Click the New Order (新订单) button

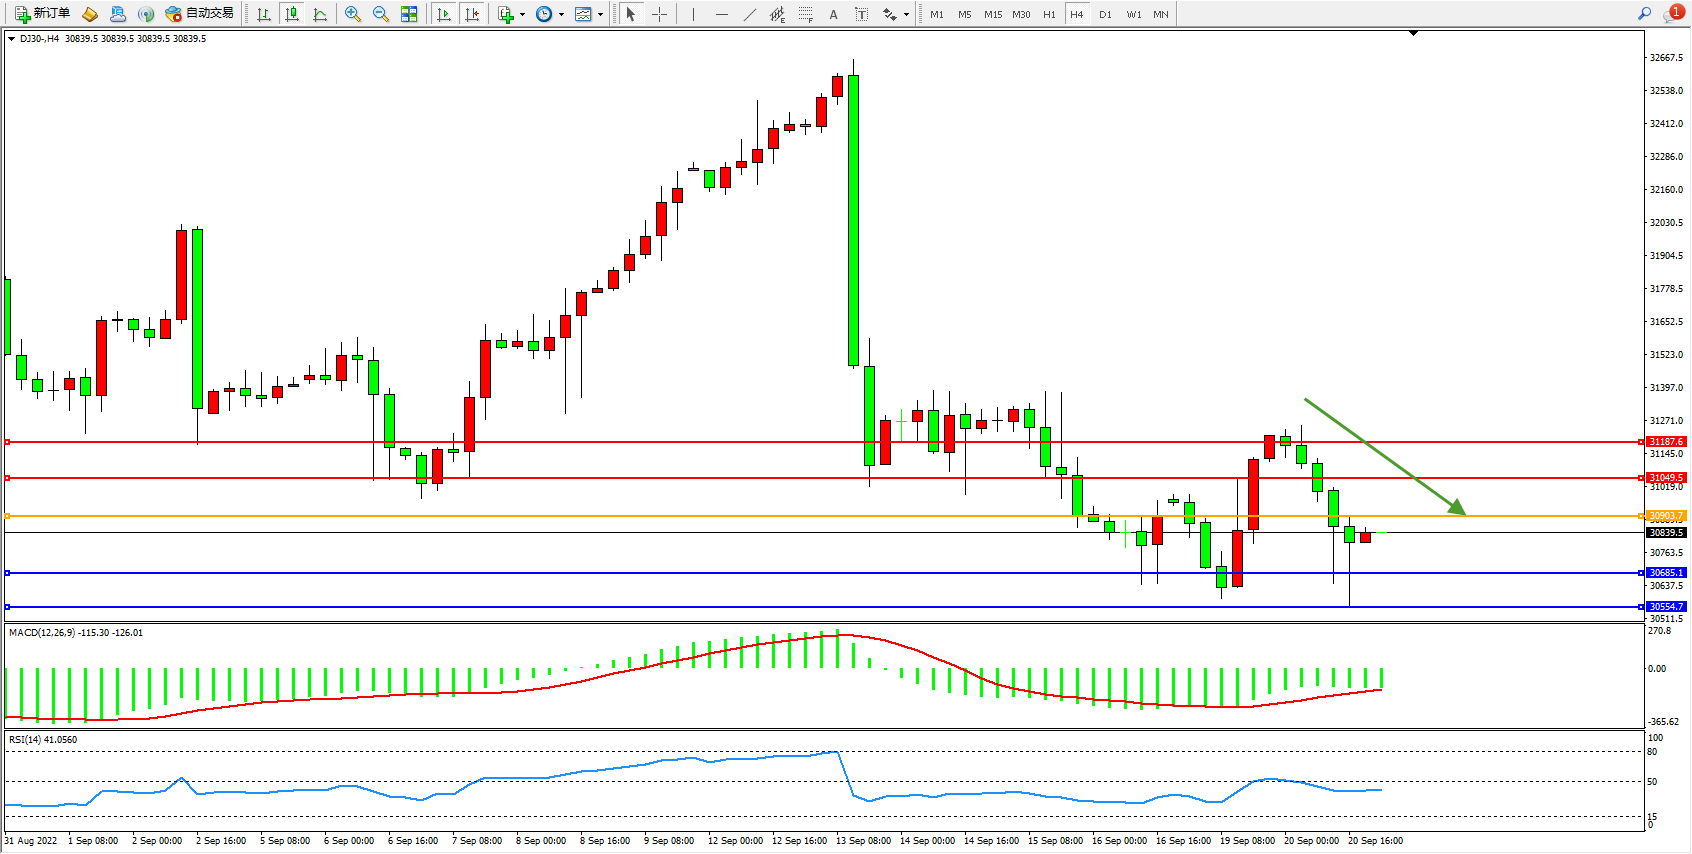[42, 14]
